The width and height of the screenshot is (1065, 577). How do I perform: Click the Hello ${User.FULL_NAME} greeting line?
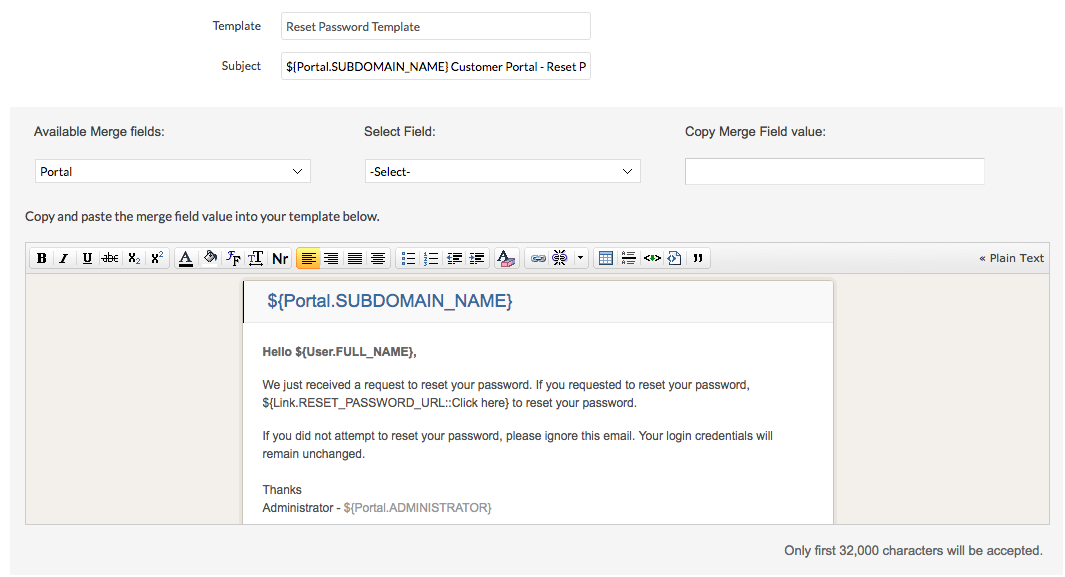pos(340,352)
